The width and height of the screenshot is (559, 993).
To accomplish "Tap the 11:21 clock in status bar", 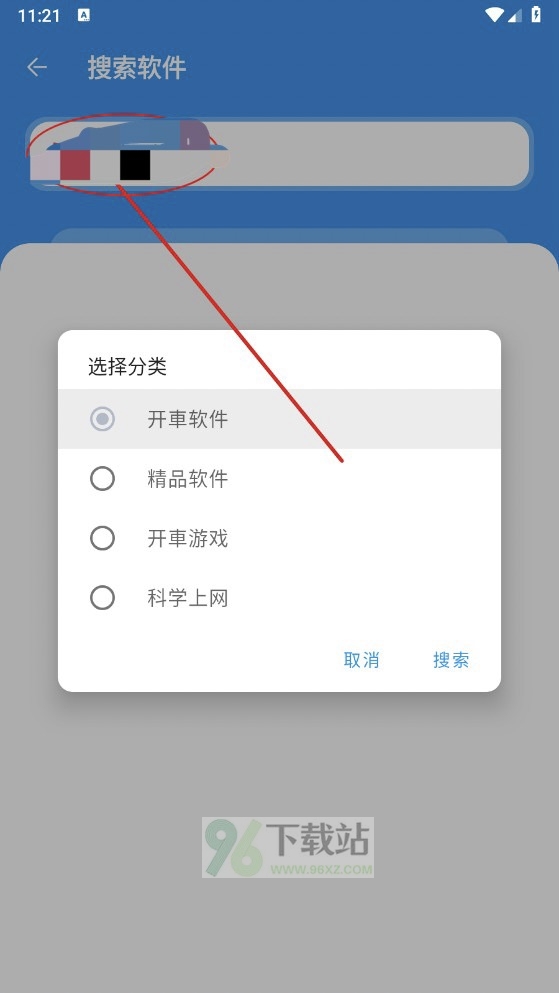I will tap(39, 16).
